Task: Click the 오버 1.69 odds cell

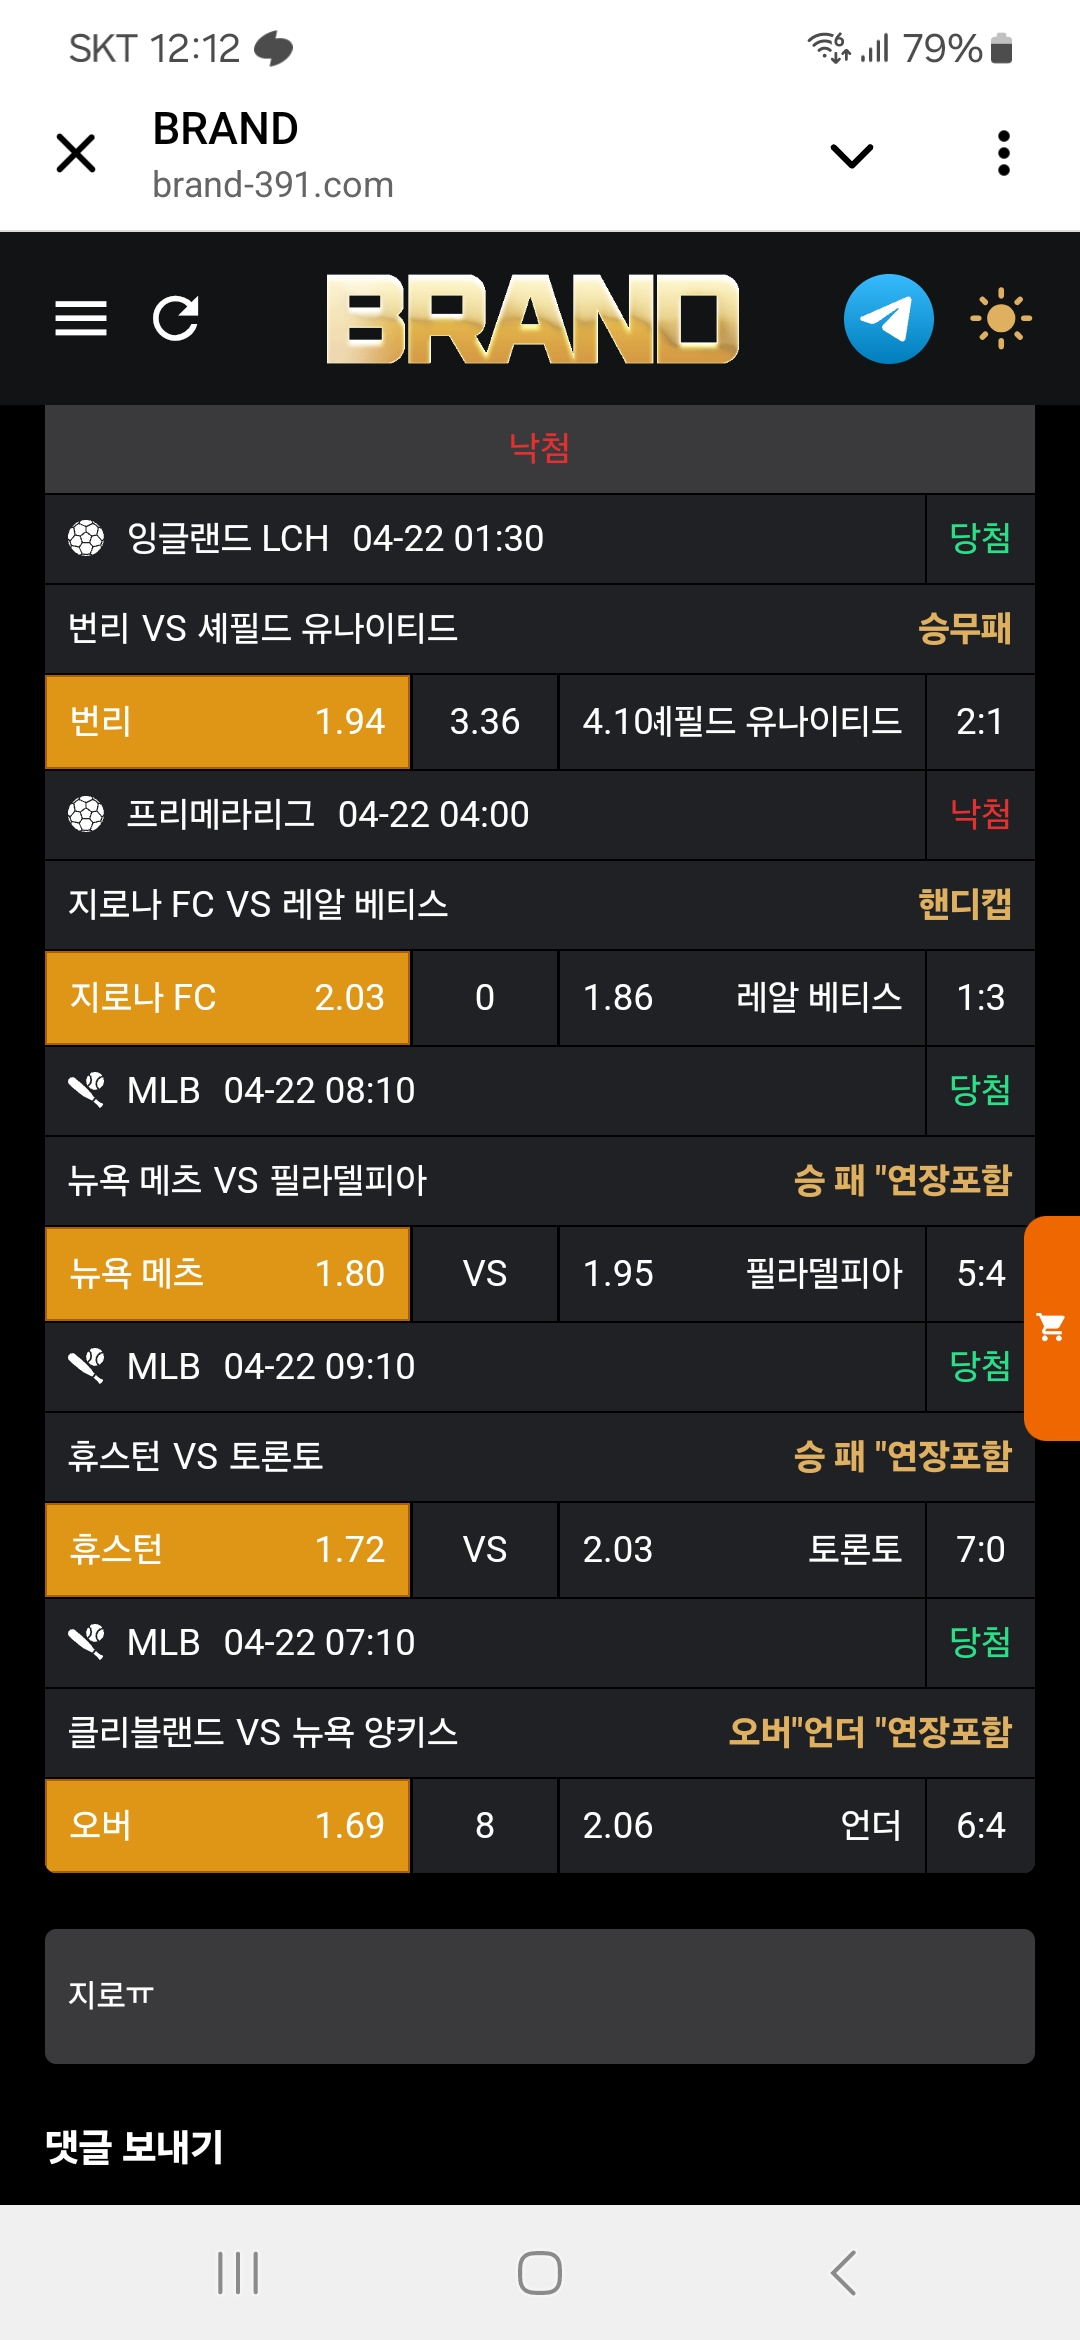Action: click(x=228, y=1826)
